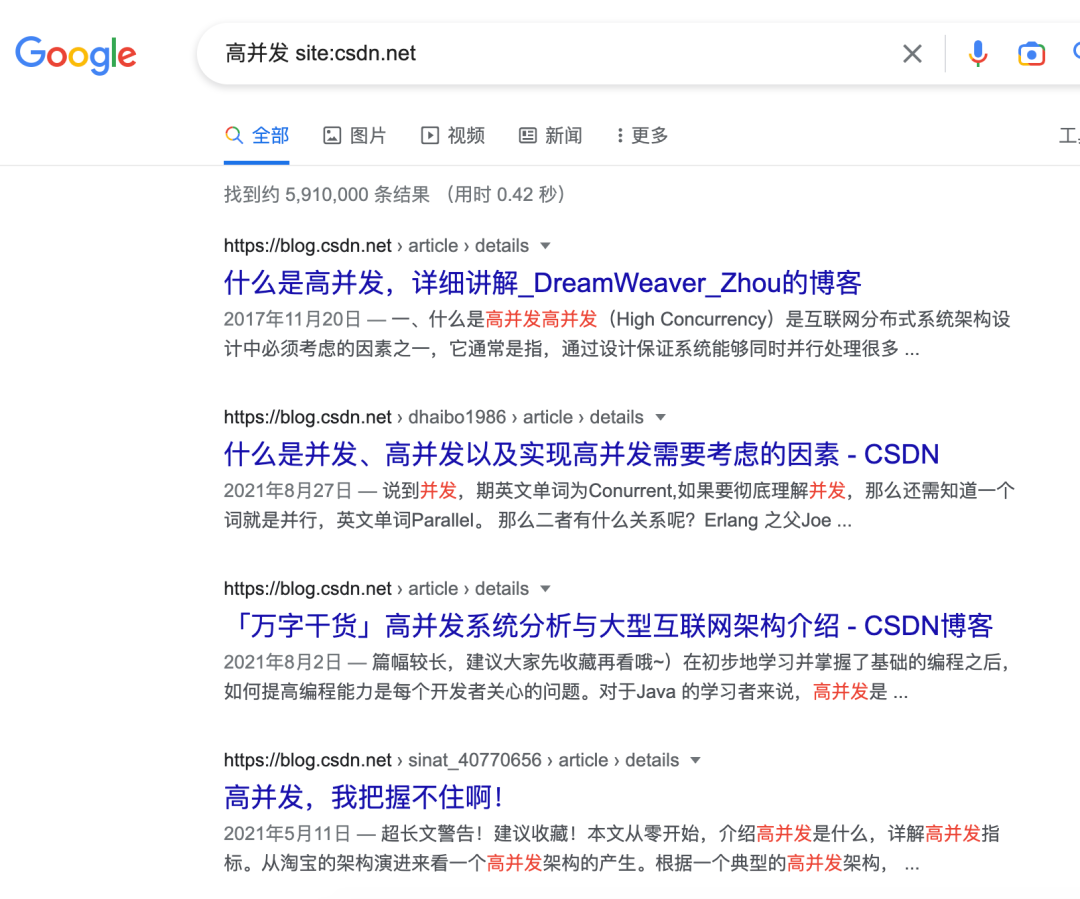Click the URL breadcrumb containing dhaibo1986
The width and height of the screenshot is (1080, 899).
pos(433,417)
